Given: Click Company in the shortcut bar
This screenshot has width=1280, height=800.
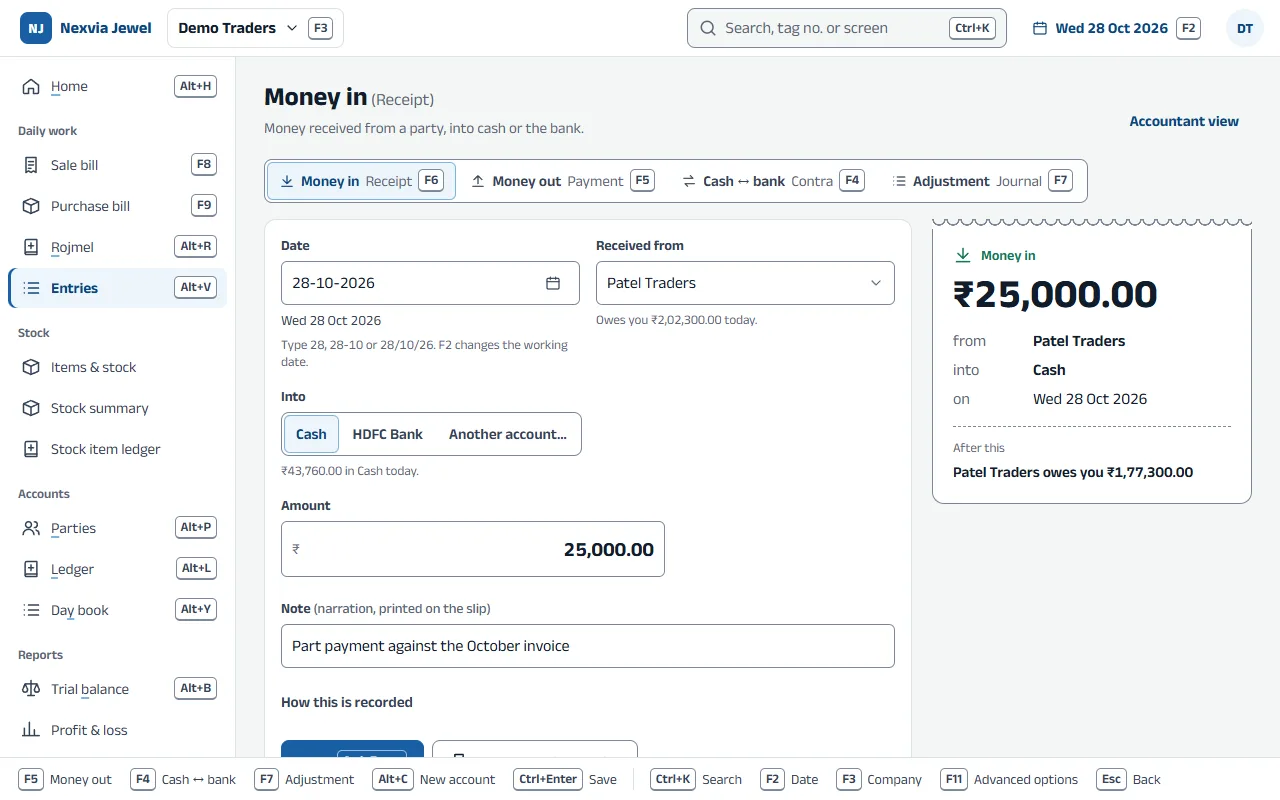Looking at the screenshot, I should (x=880, y=779).
